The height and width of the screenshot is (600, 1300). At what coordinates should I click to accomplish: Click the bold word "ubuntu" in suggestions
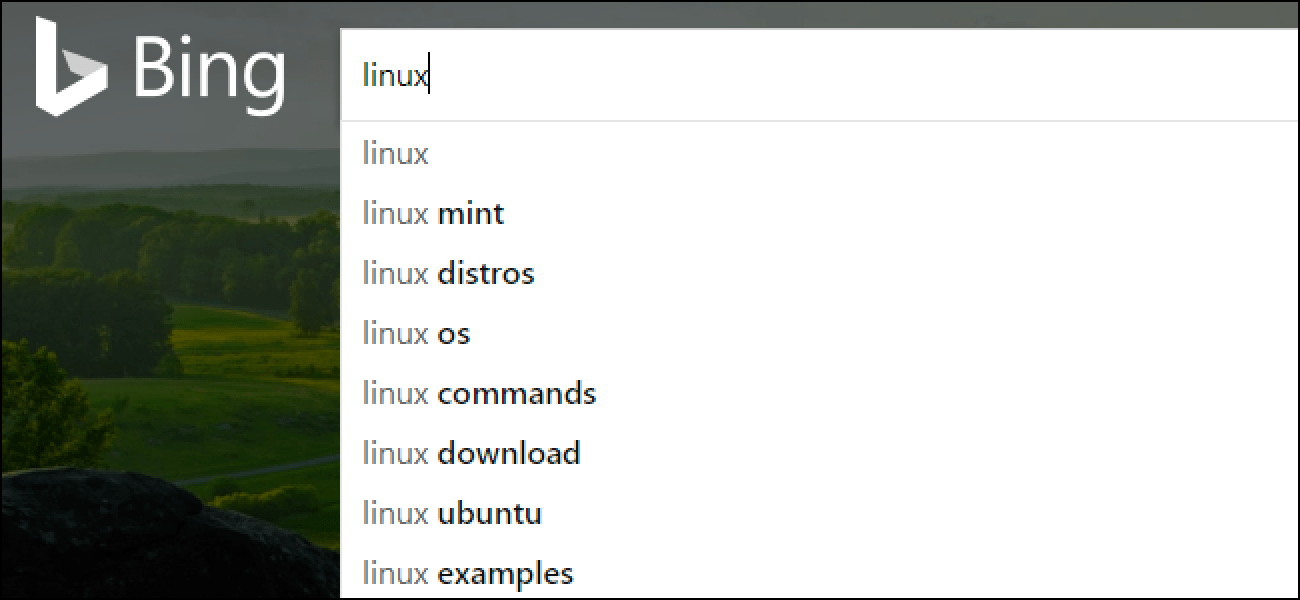490,514
